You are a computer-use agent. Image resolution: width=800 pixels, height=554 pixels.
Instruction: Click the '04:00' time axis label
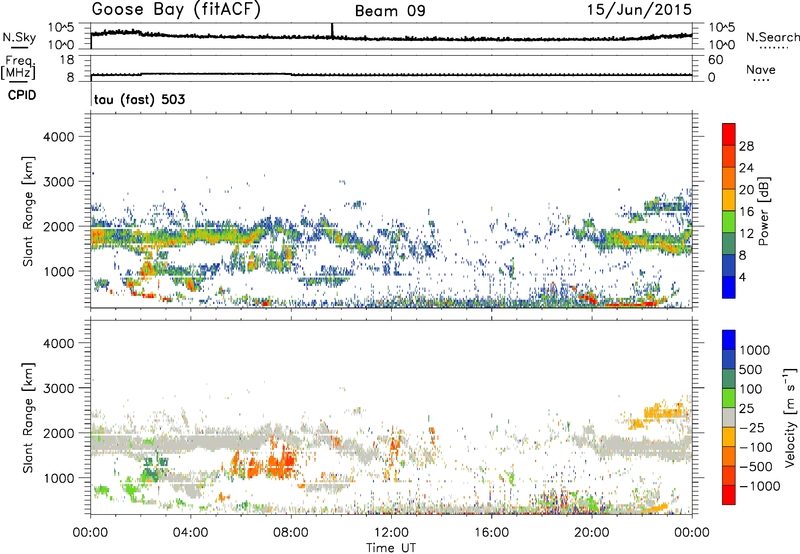(x=190, y=533)
